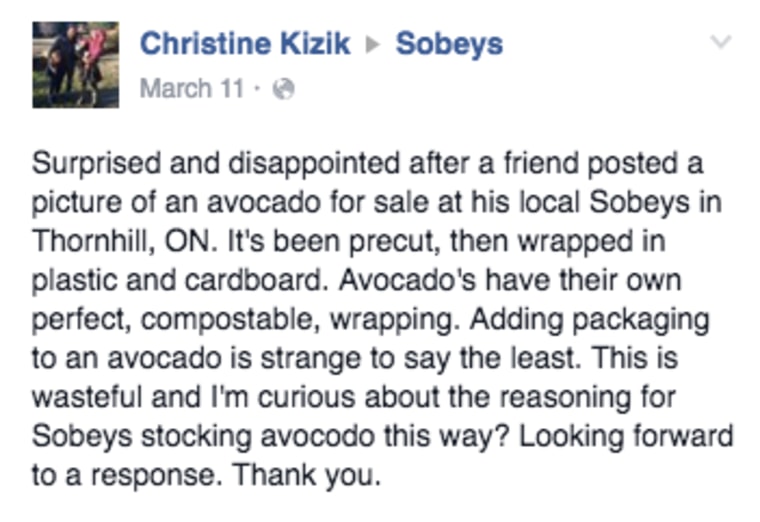Click the word 'disappointed' in the first line
Viewport: 760px width, 522px height.
(314, 165)
